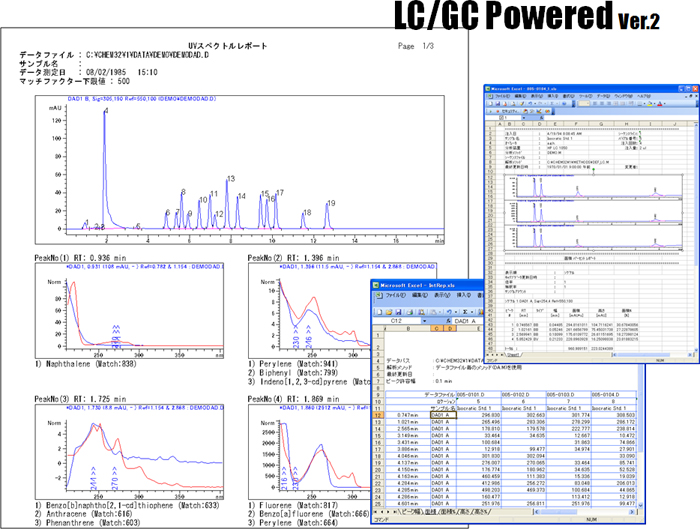Viewport: 700px width, 529px height.
Task: Open Undo history dropdown arrow in IntRep.xls
Action: pyautogui.click(x=456, y=312)
